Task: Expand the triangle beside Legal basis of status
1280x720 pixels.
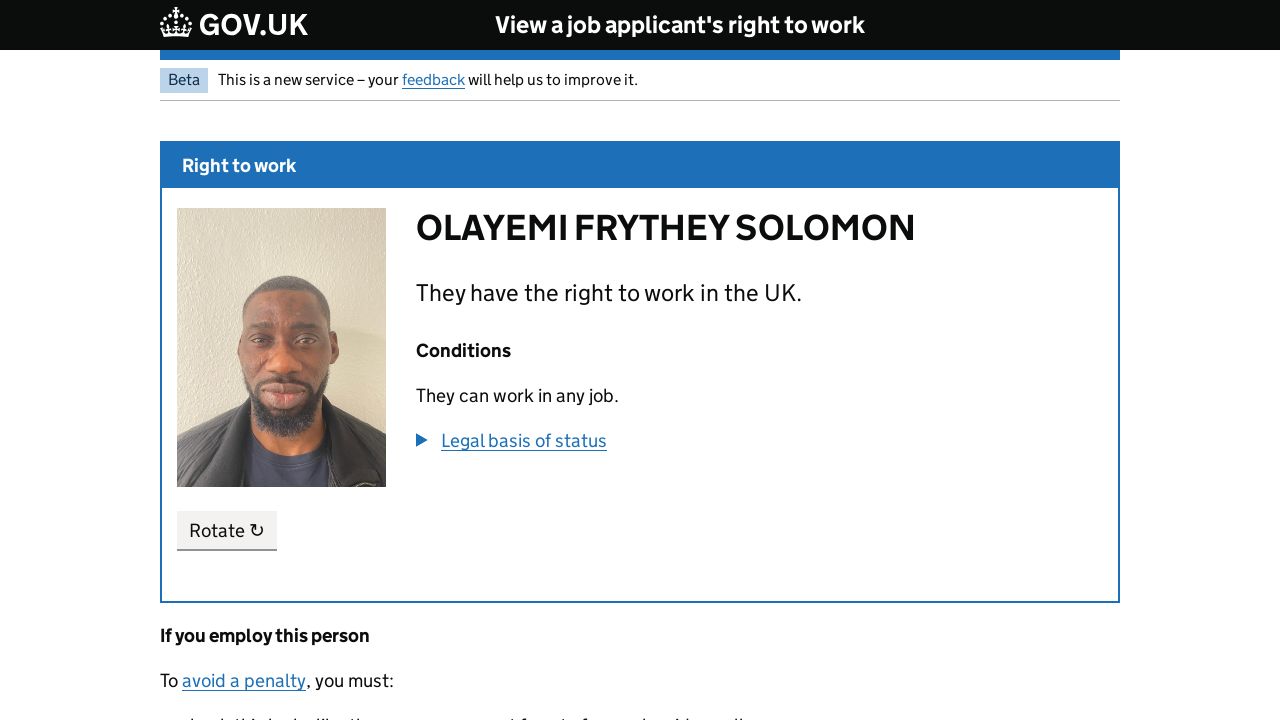Action: point(422,440)
